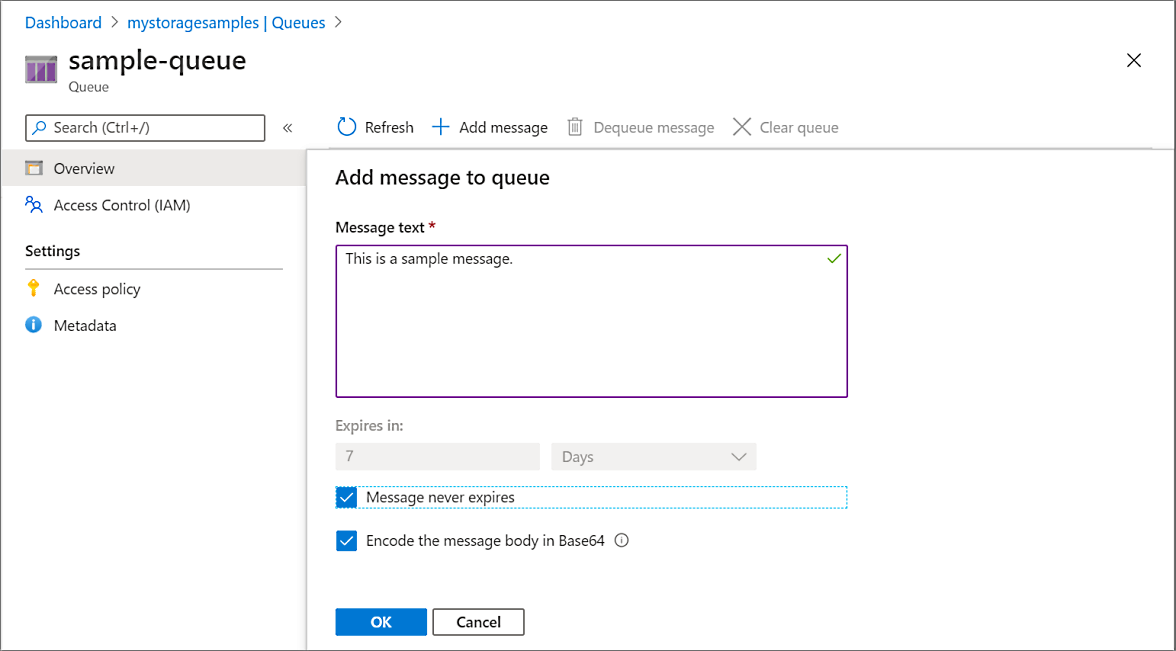Go to Dashboard breadcrumb link

tap(63, 22)
